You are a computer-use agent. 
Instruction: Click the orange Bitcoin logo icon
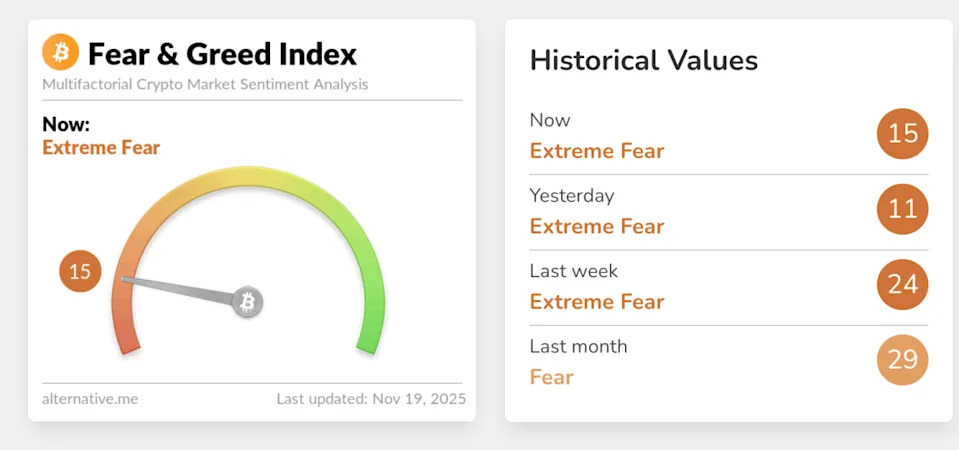tap(61, 52)
